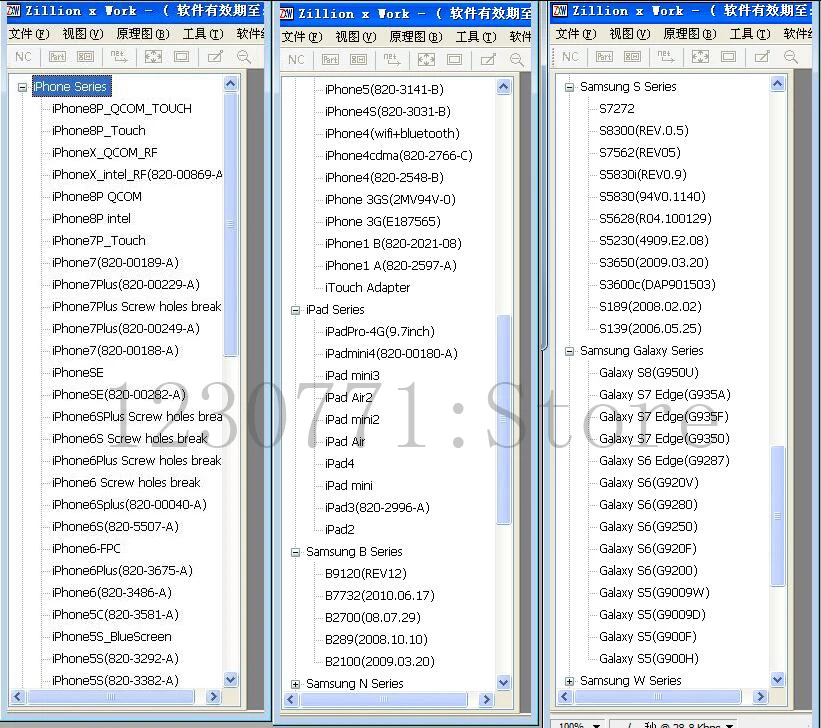Image resolution: width=821 pixels, height=728 pixels.
Task: Click the net arrow icon in iPhone Series window
Action: tap(118, 57)
